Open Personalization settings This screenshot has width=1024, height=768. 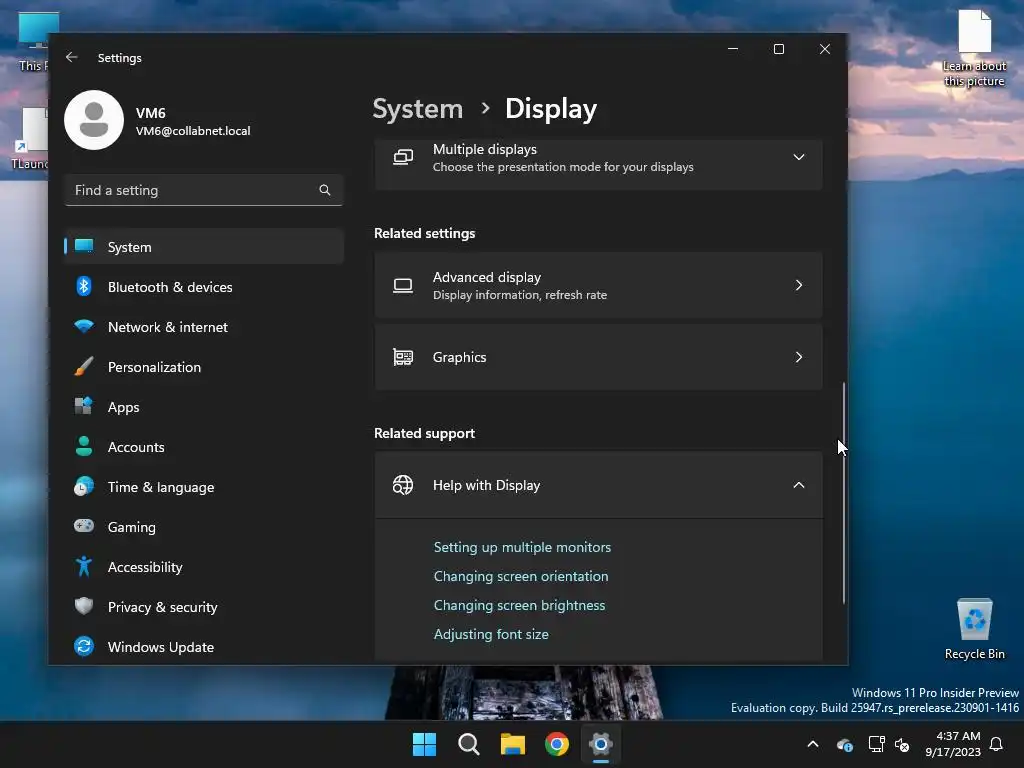click(x=204, y=366)
